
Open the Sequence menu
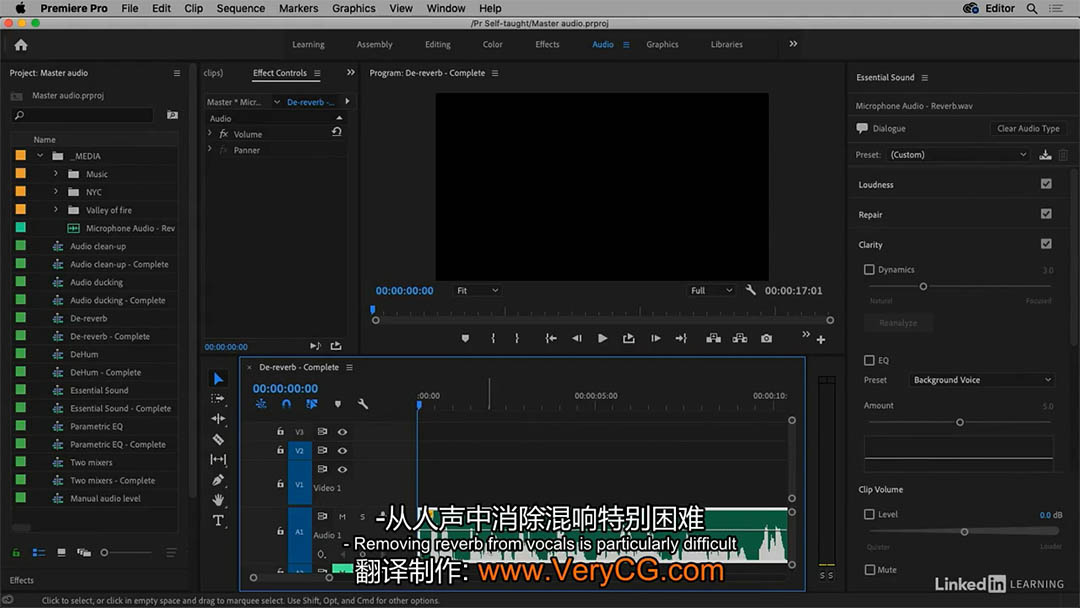240,8
